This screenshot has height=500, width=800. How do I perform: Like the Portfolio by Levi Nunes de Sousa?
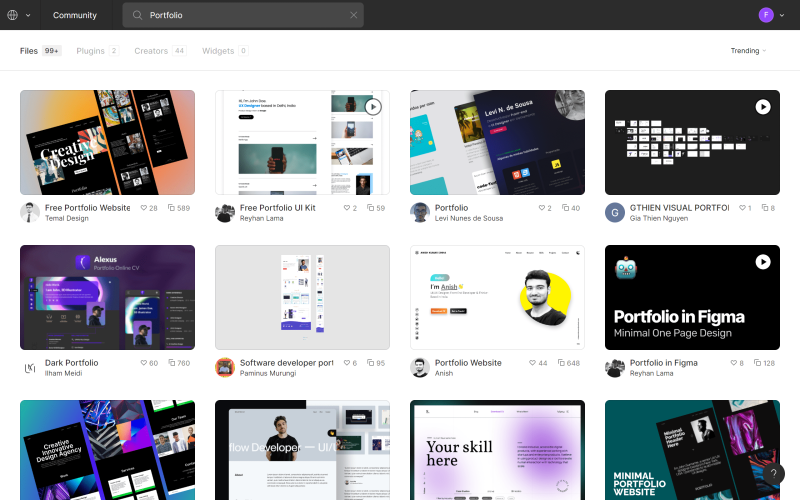[x=542, y=208]
